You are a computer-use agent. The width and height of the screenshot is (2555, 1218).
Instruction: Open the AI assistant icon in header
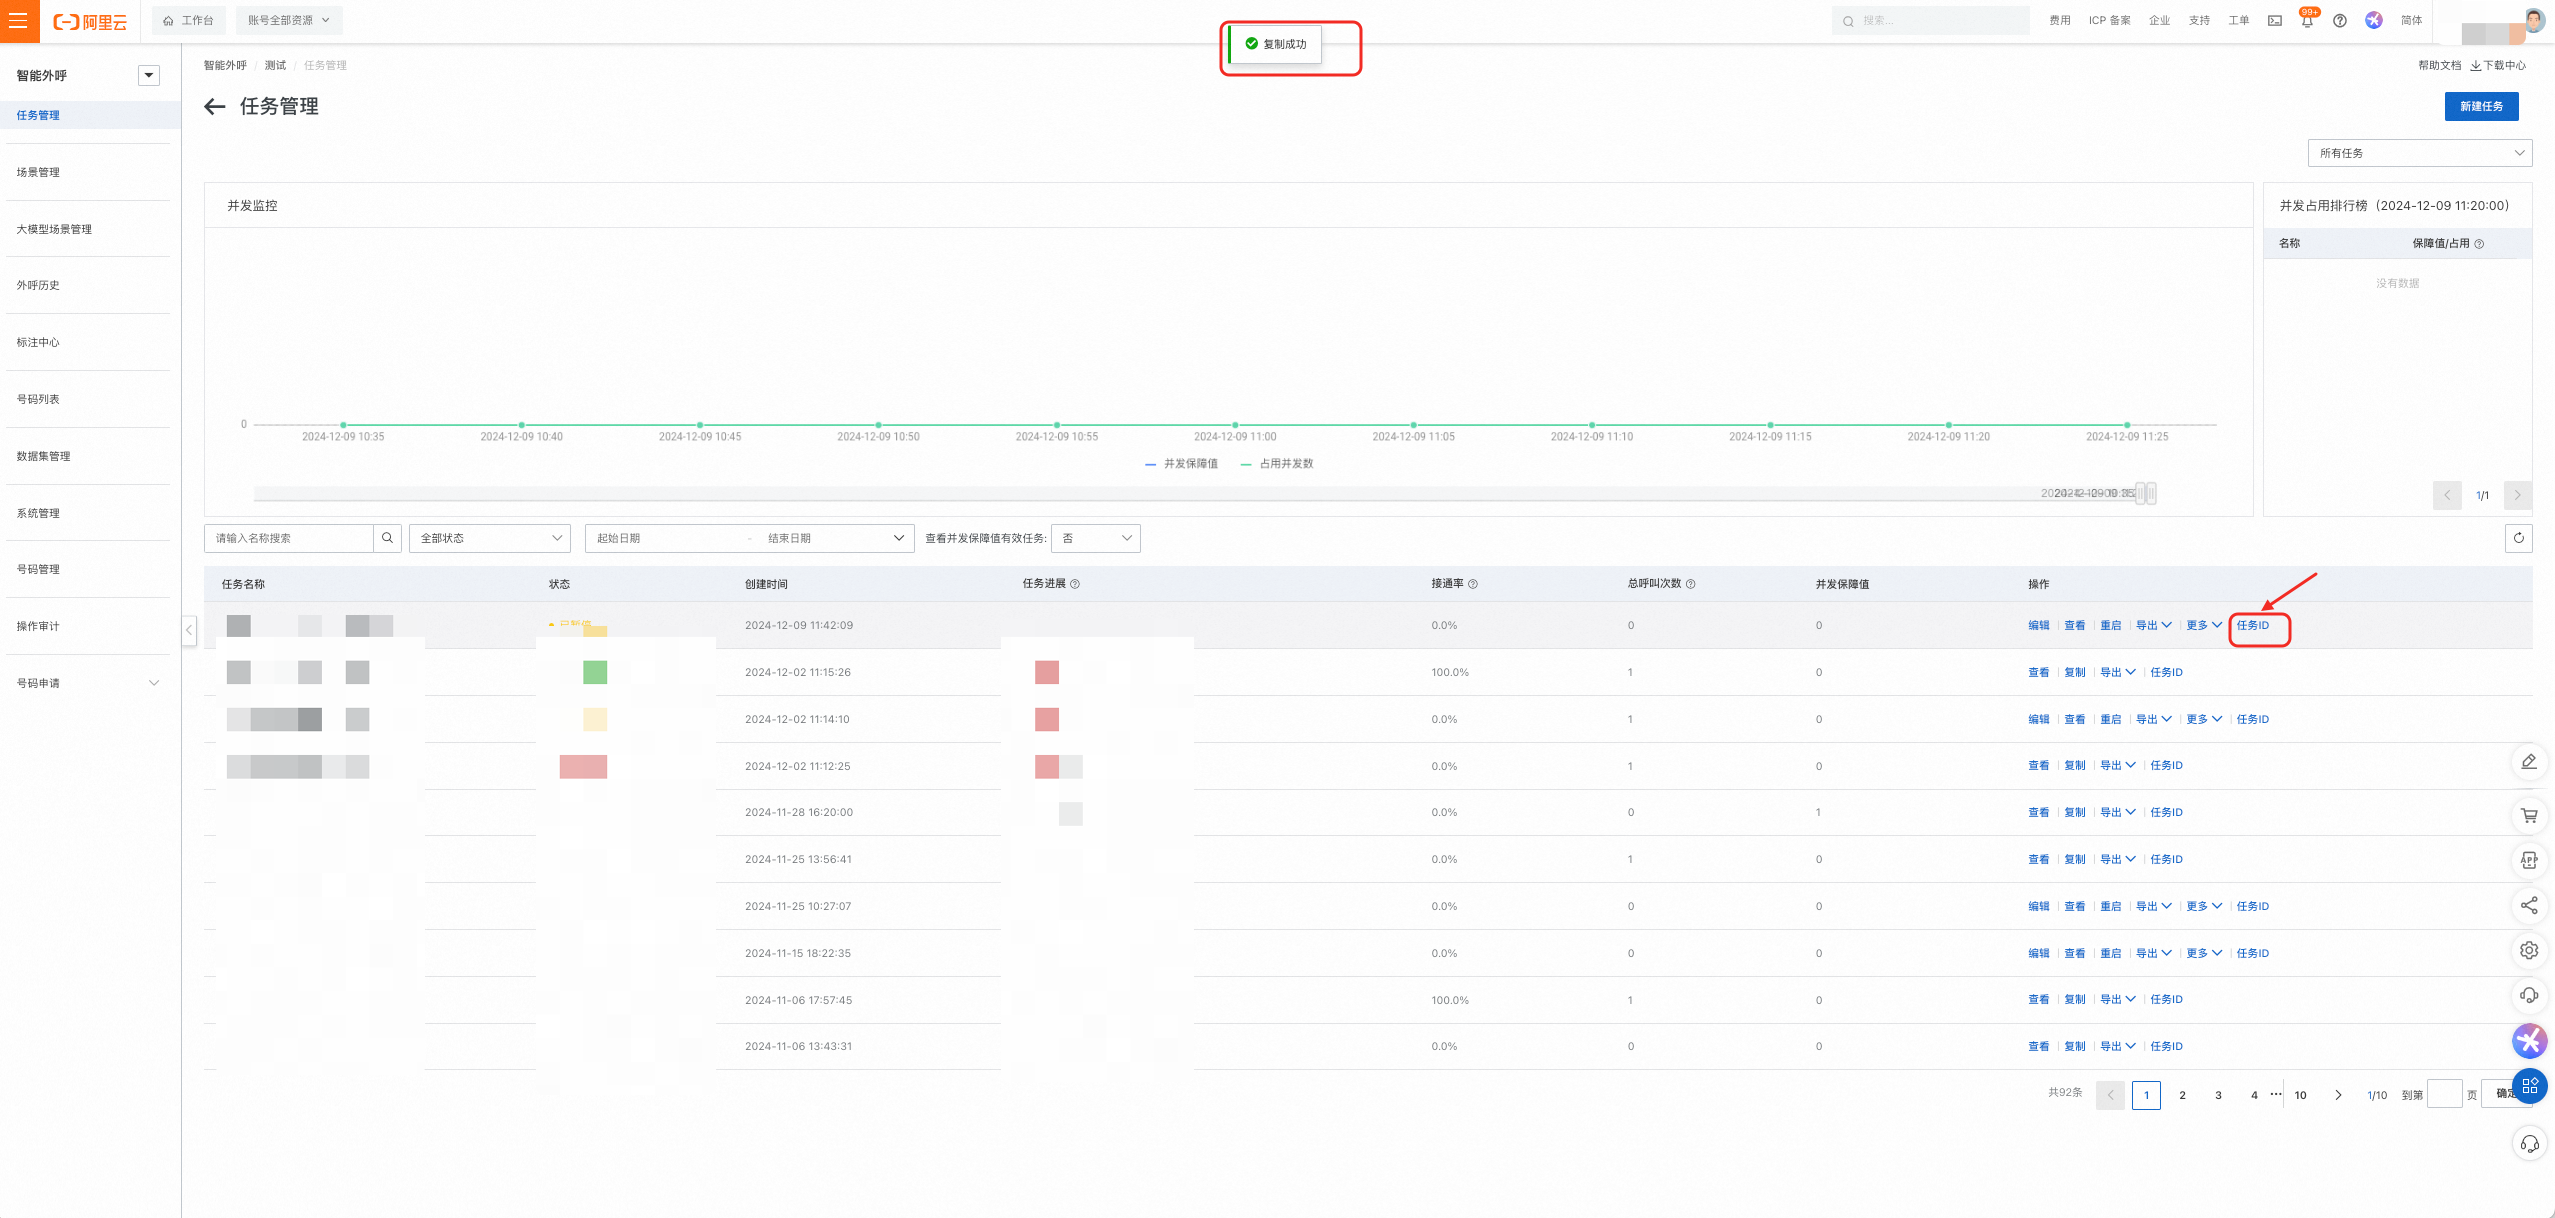coord(2374,20)
